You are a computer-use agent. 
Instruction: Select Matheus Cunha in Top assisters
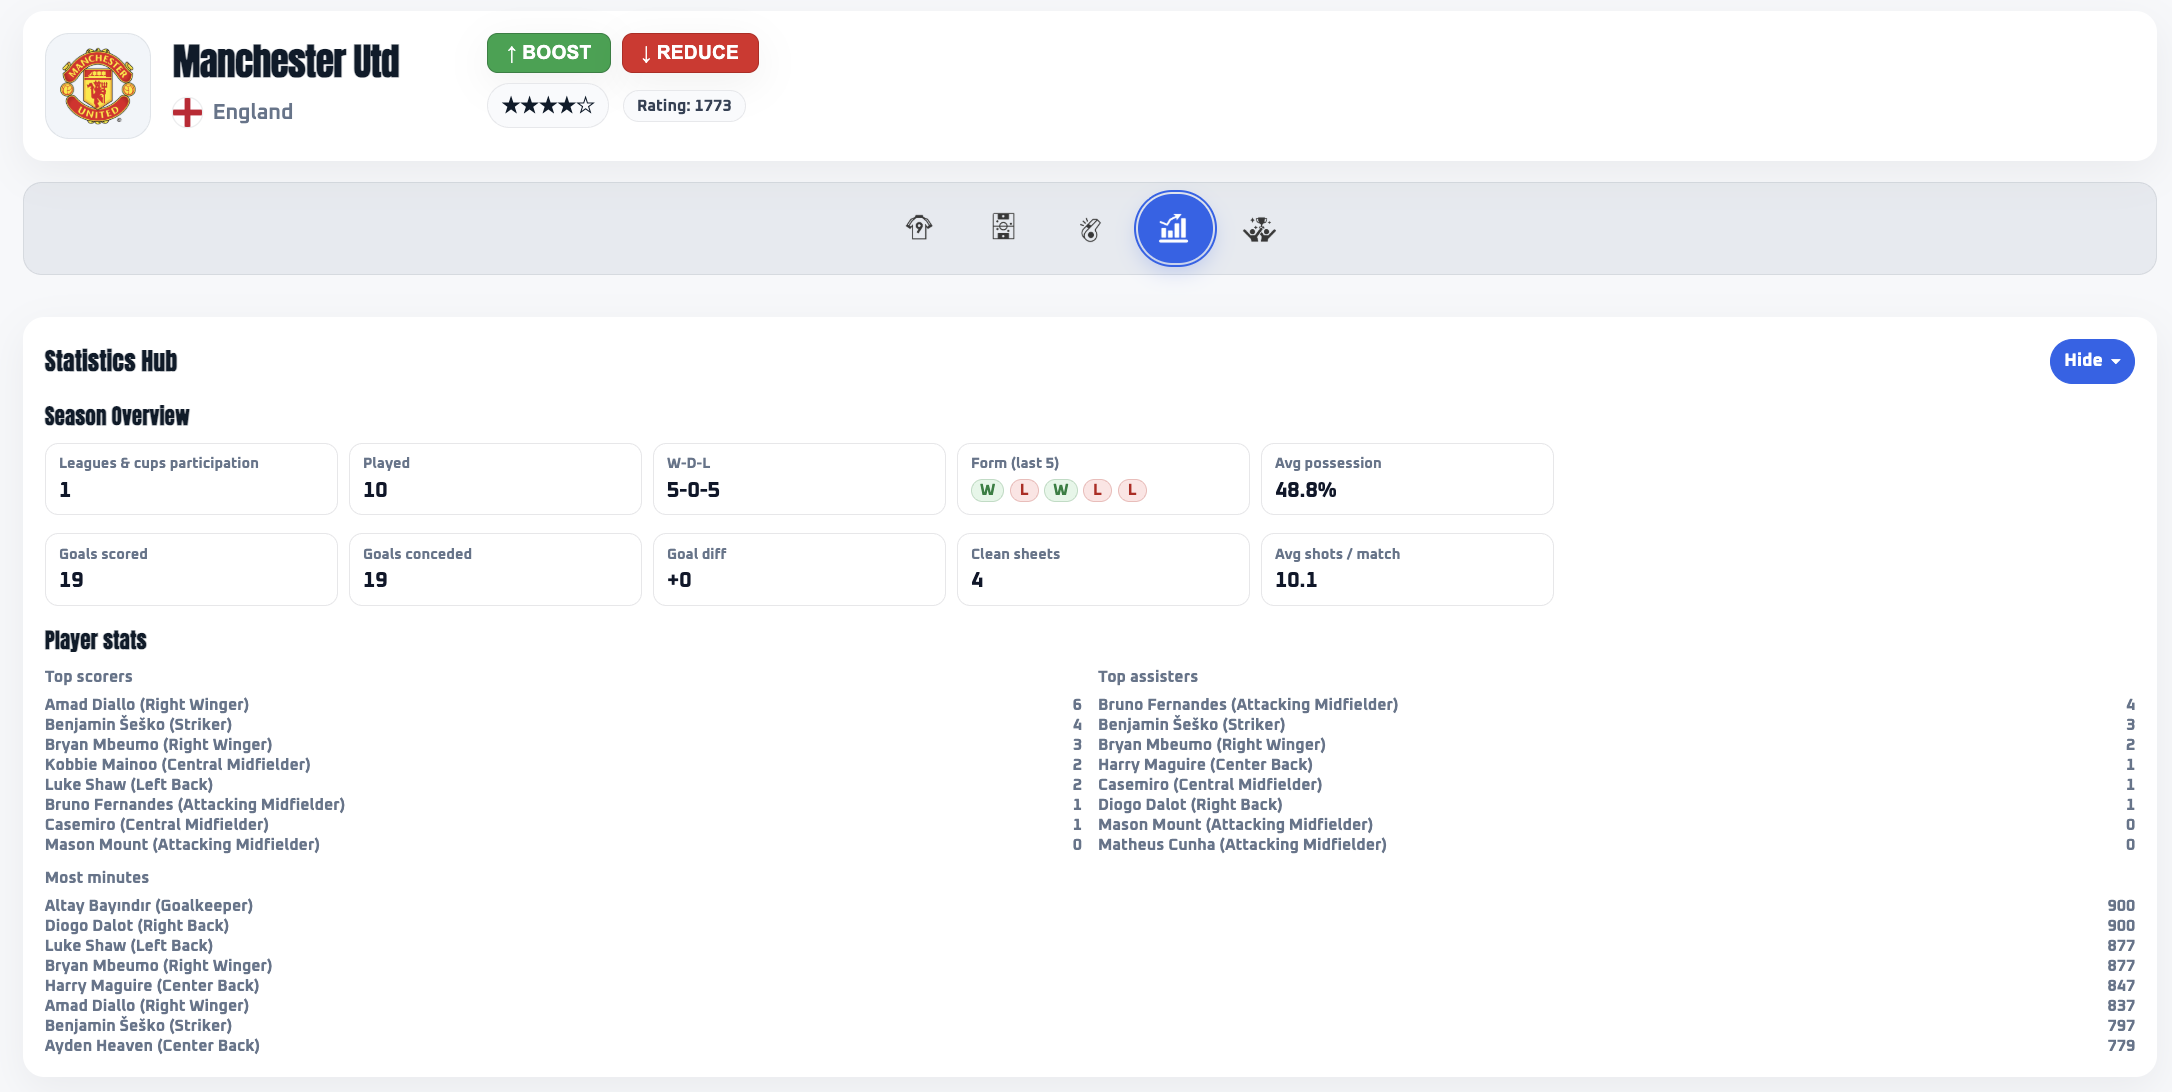[1616, 845]
